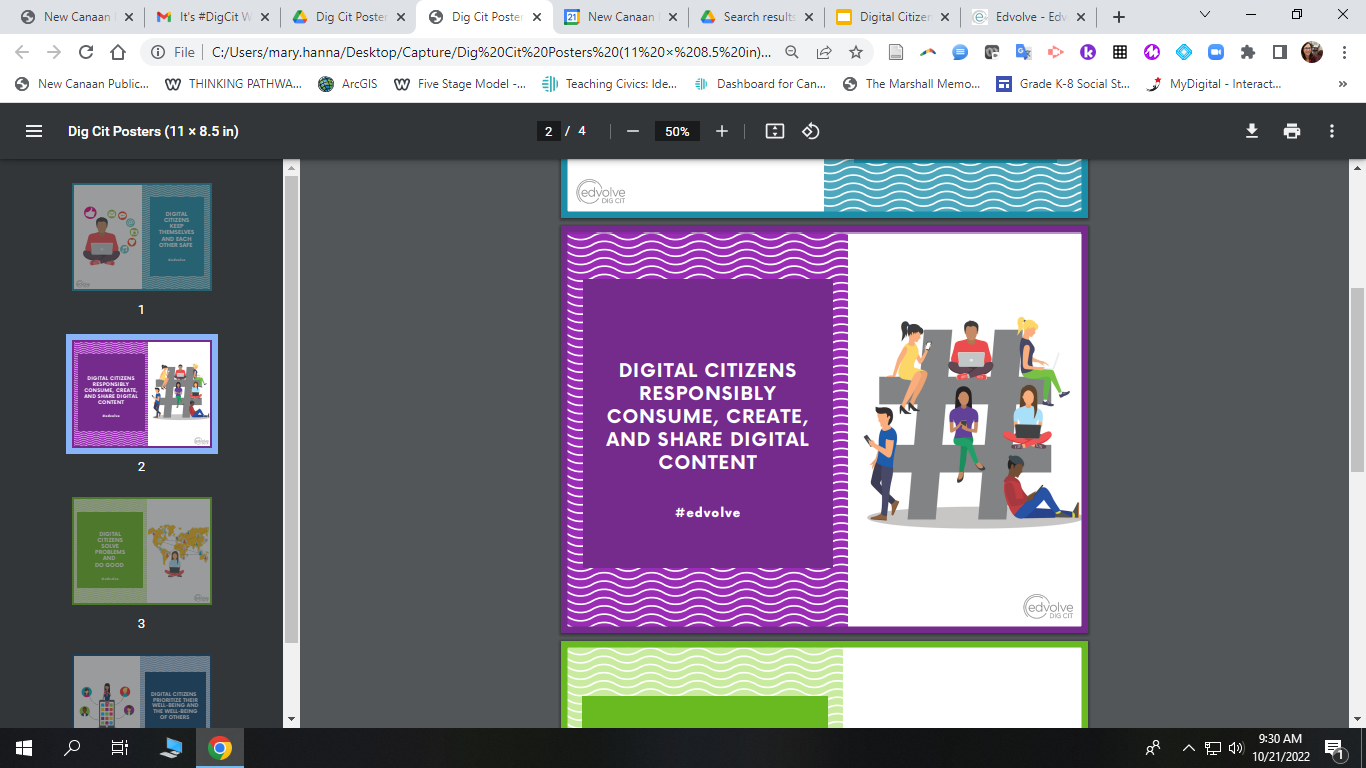Reload the current page

(86, 52)
